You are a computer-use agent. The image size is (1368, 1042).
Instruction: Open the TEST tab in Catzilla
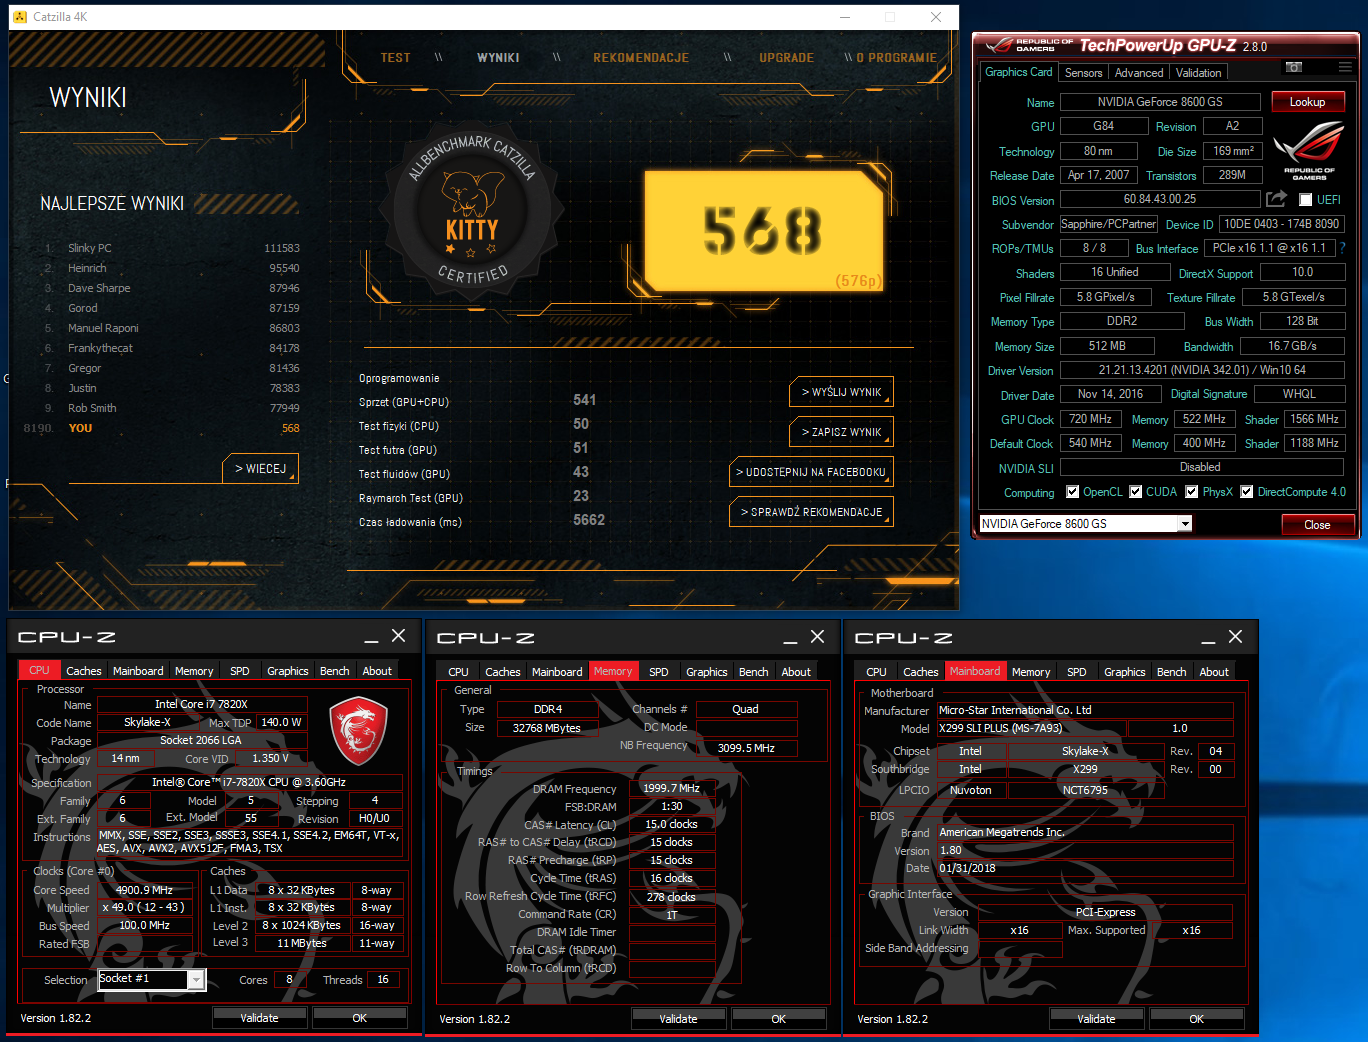[396, 58]
